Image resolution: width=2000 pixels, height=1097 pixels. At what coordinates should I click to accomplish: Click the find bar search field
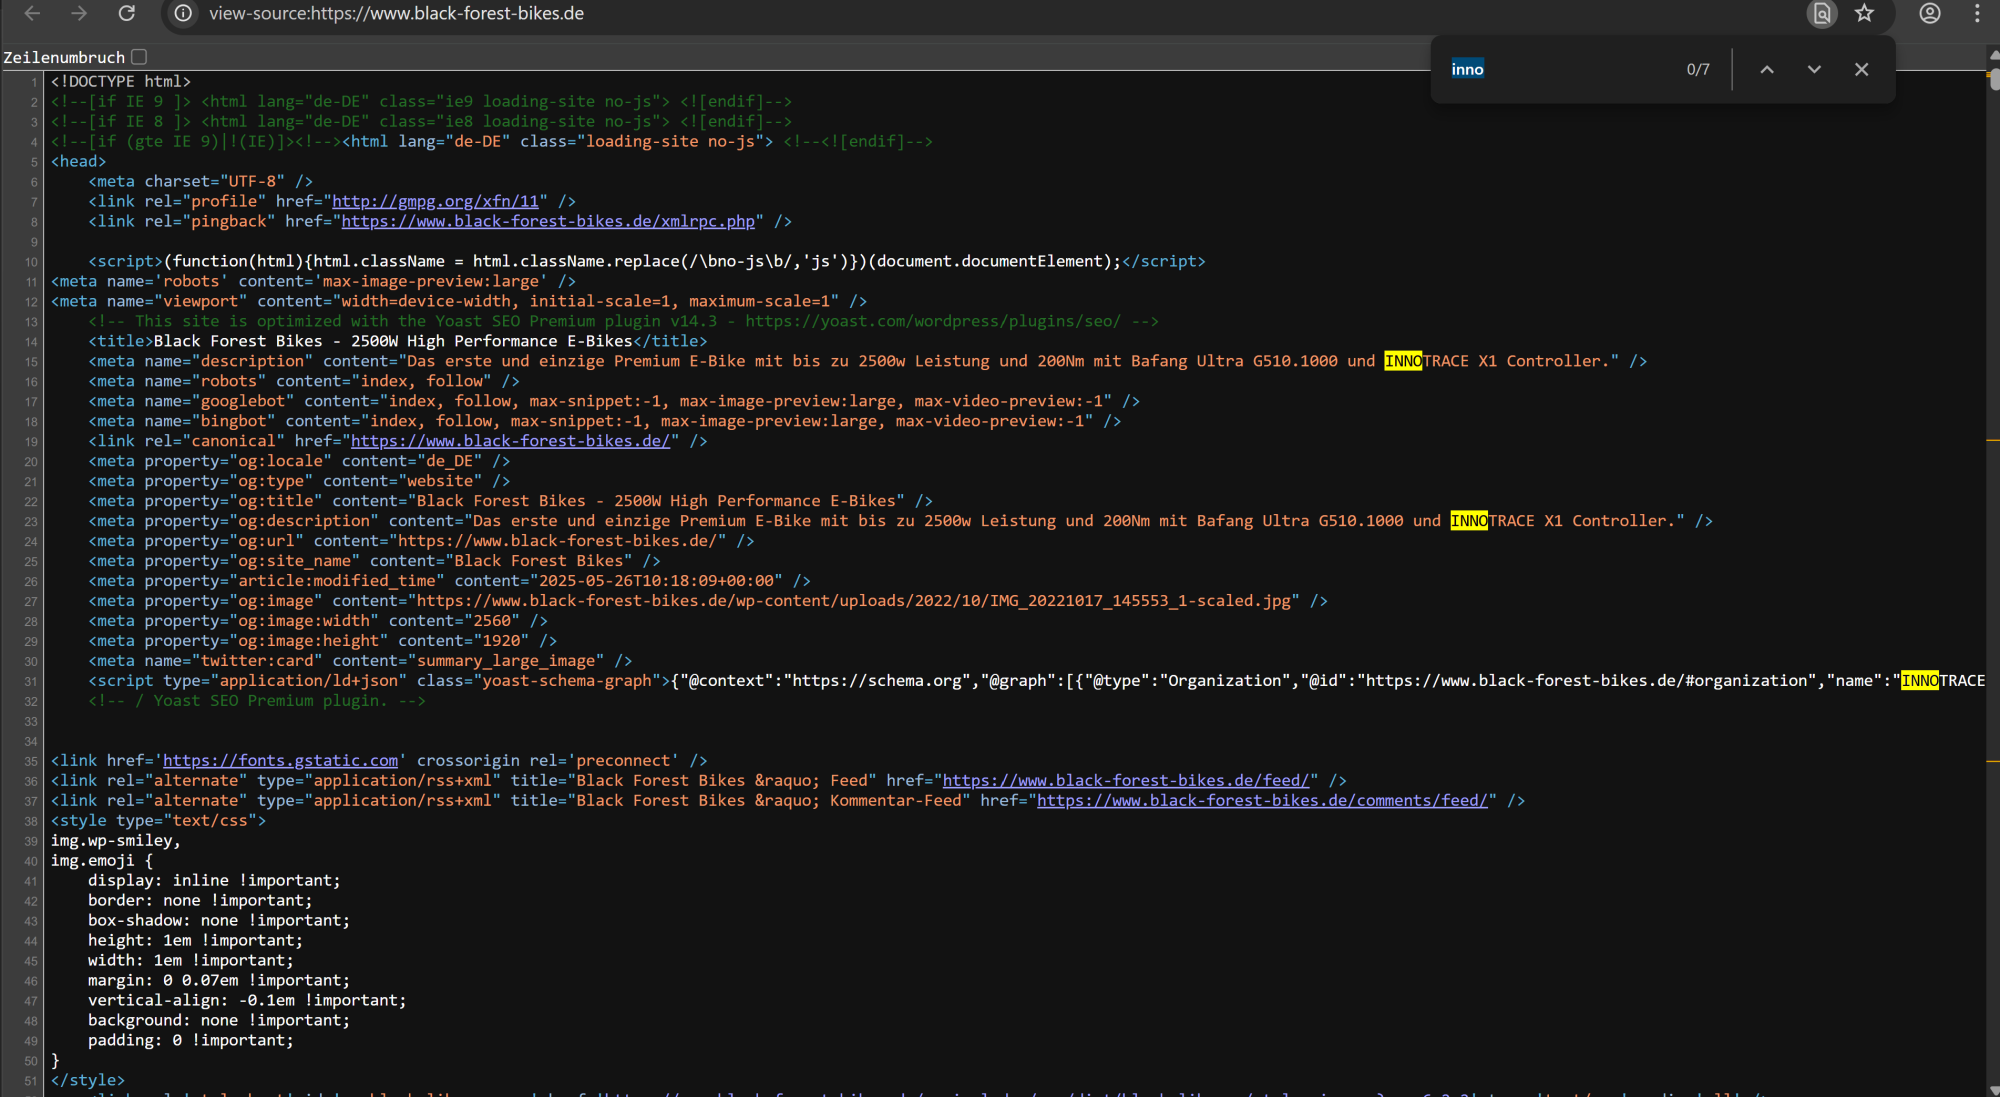pos(1560,69)
